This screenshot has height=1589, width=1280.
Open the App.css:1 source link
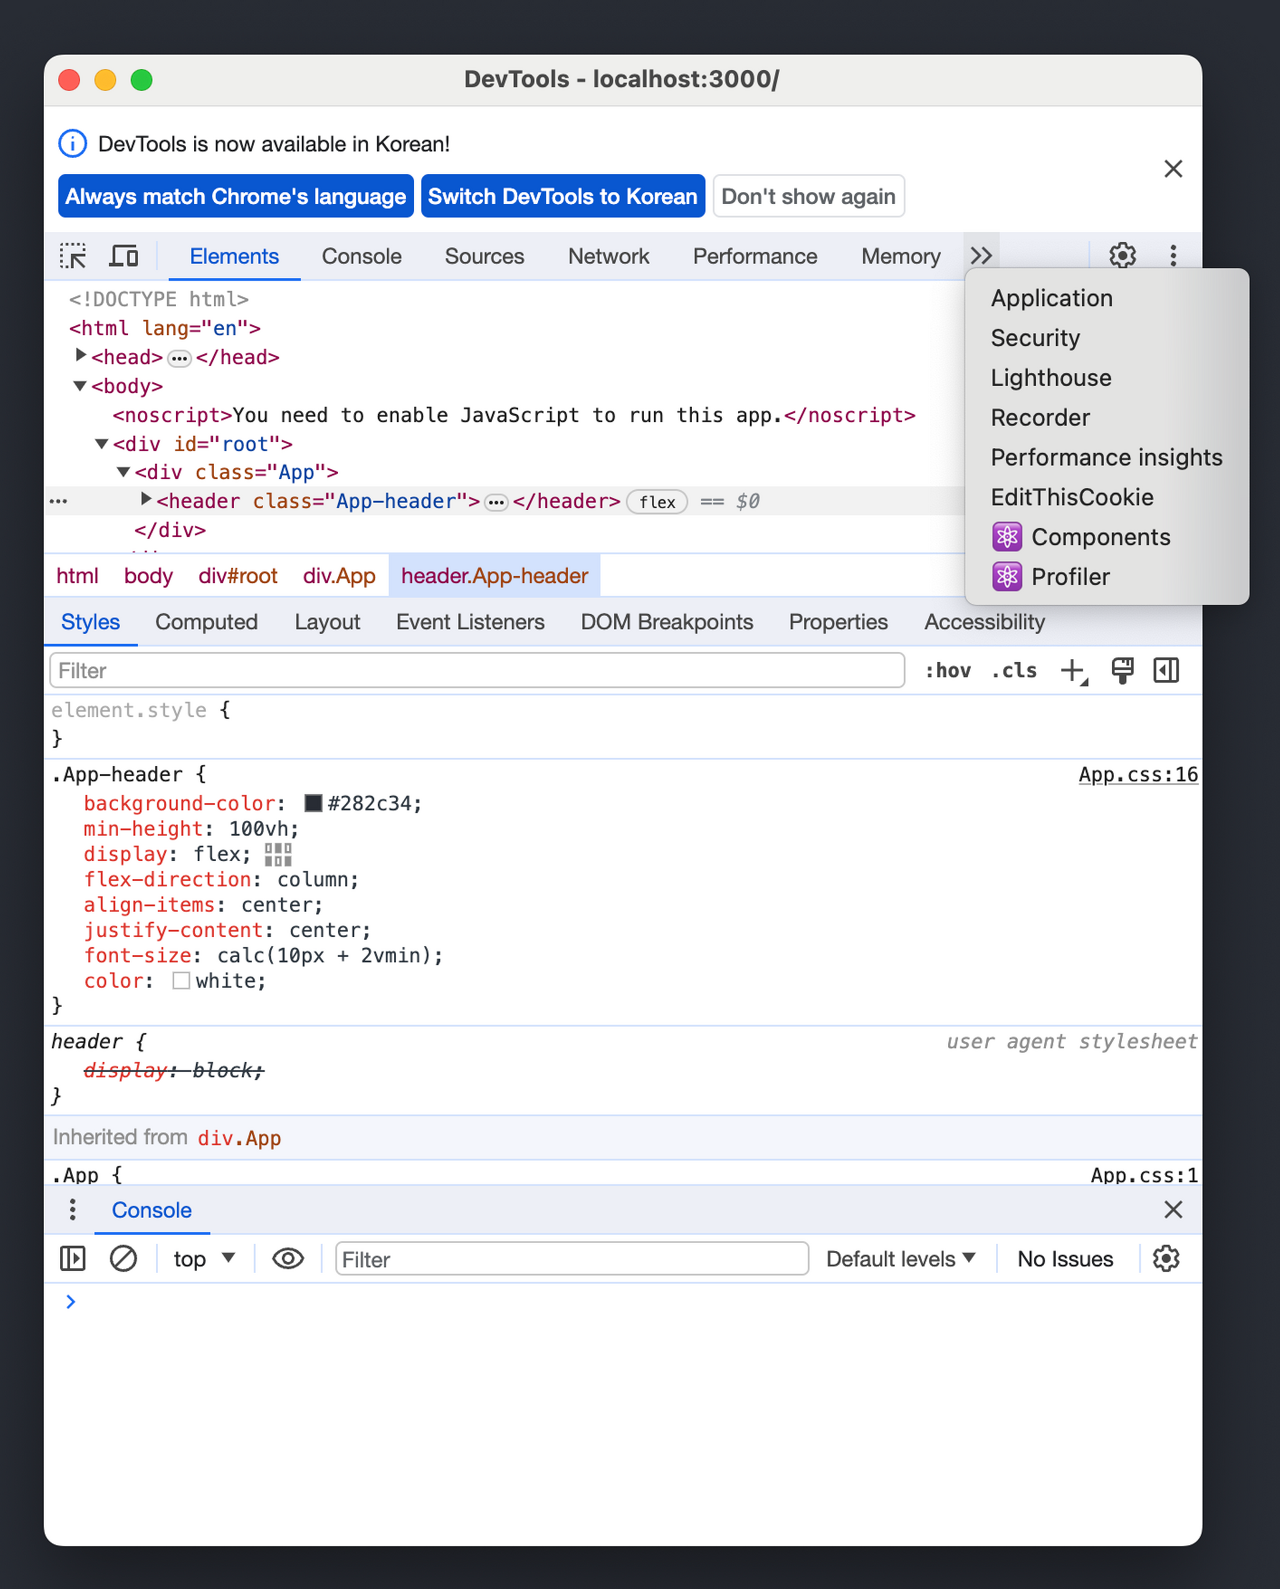[x=1144, y=1175]
